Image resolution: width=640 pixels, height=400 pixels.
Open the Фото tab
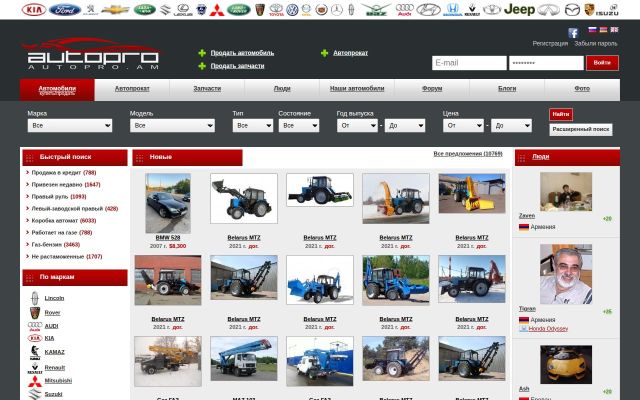[x=582, y=89]
